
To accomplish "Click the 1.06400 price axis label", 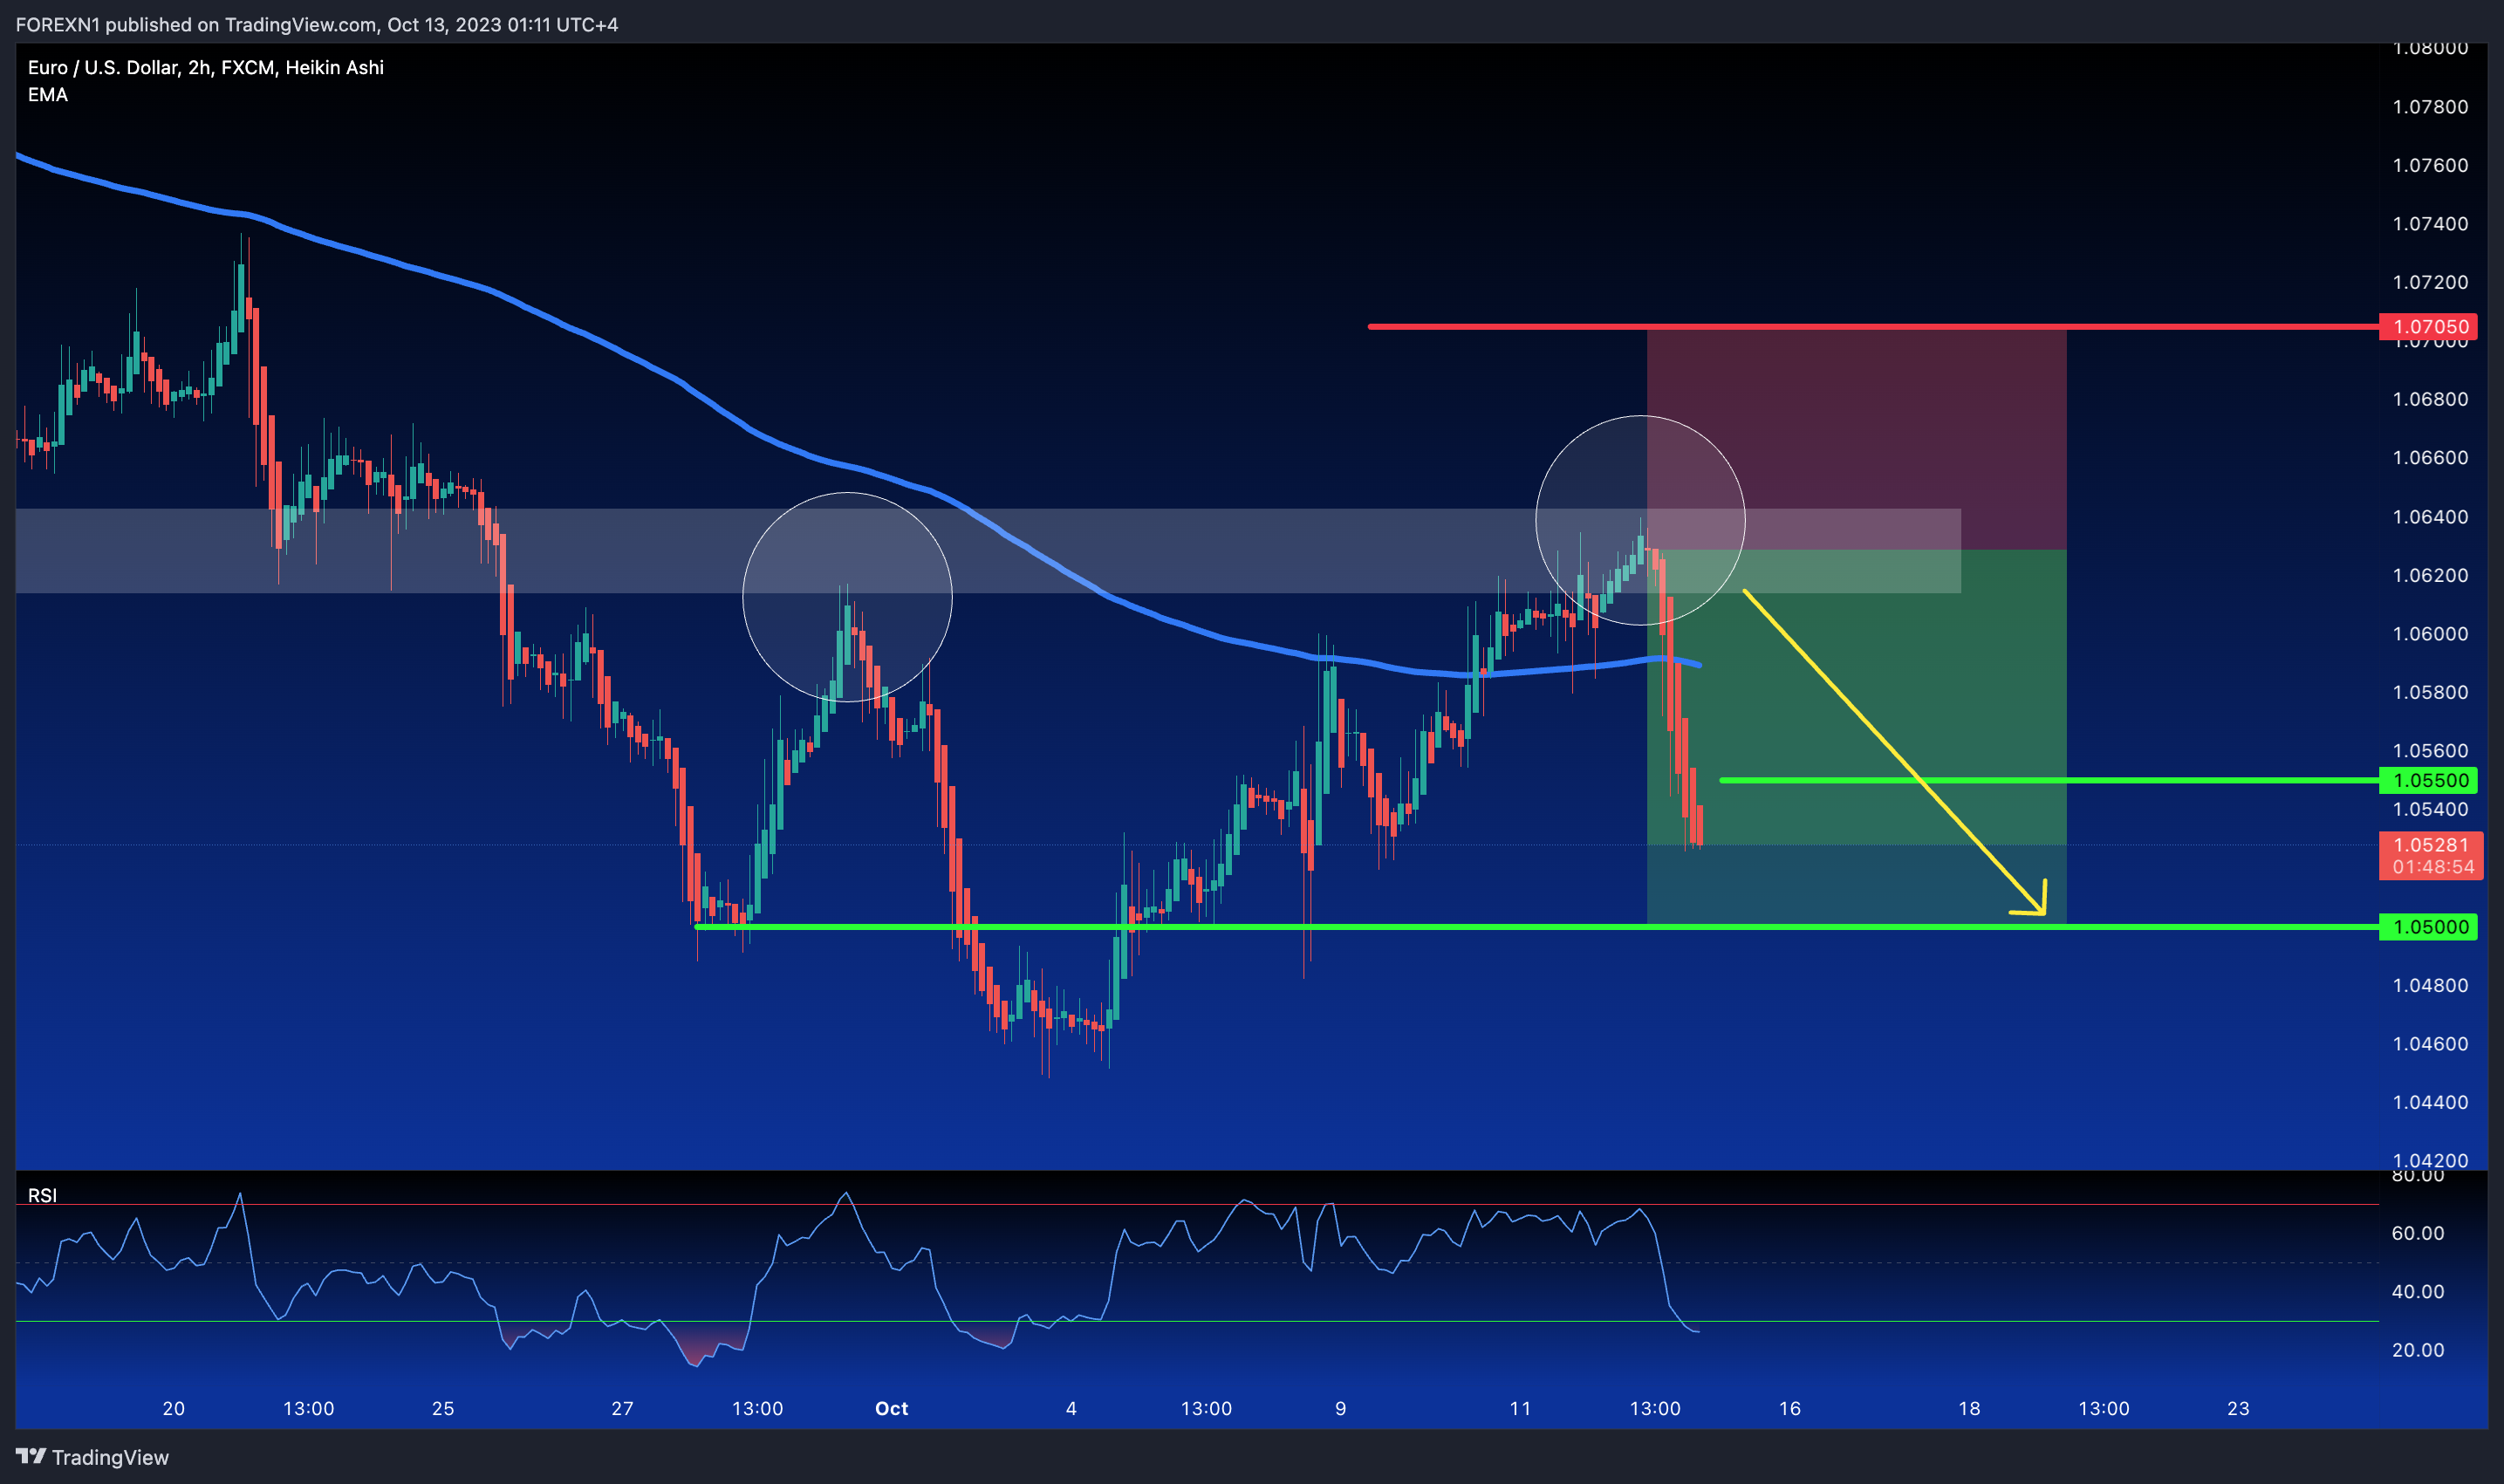I will 2430,516.
